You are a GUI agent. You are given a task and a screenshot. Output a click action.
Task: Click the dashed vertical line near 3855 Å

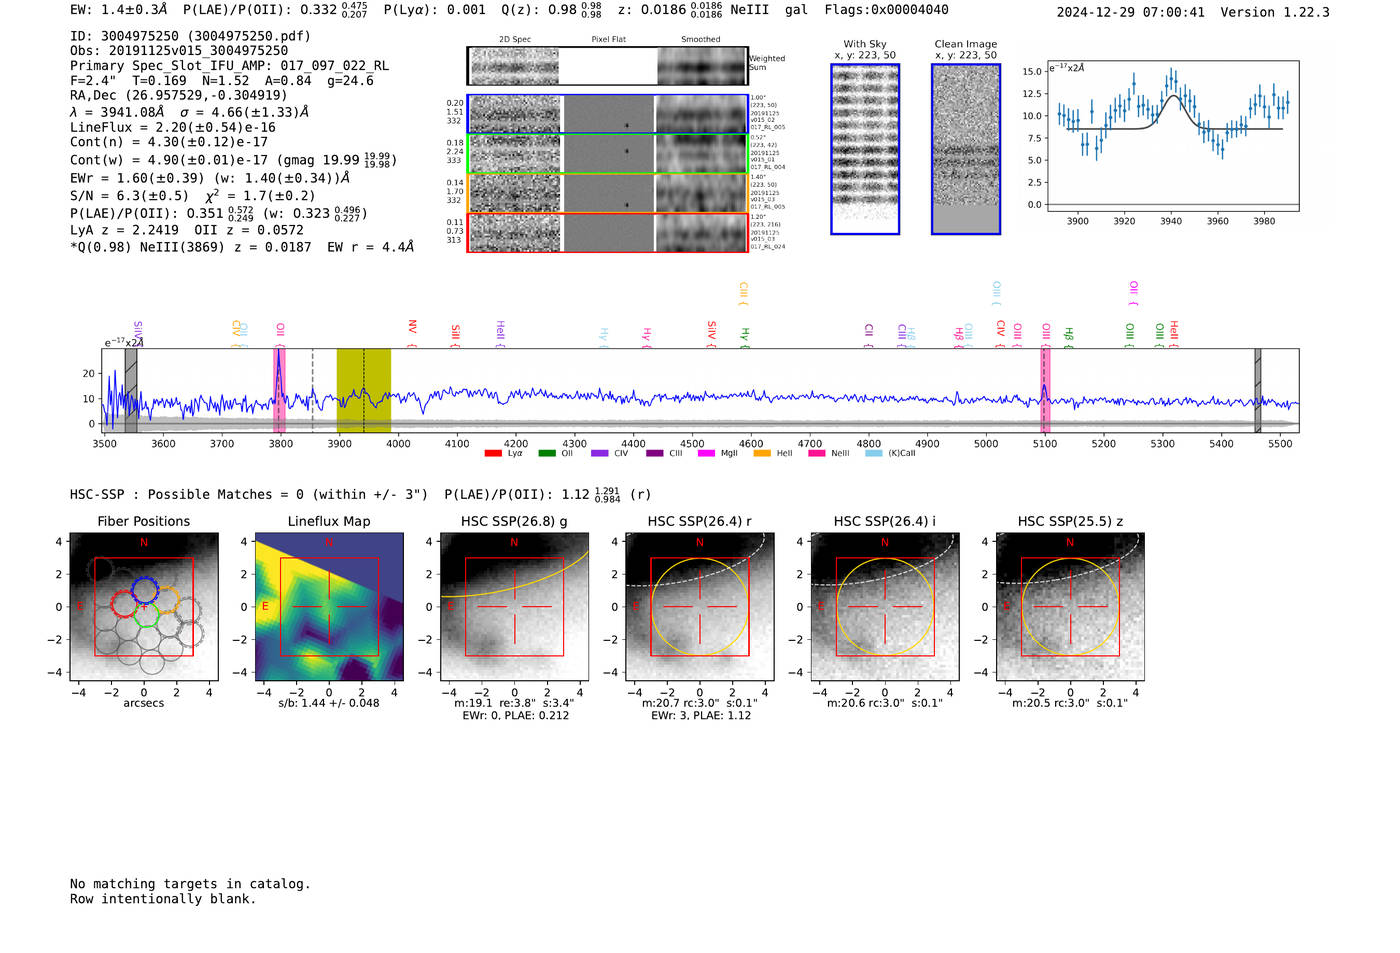click(x=313, y=390)
